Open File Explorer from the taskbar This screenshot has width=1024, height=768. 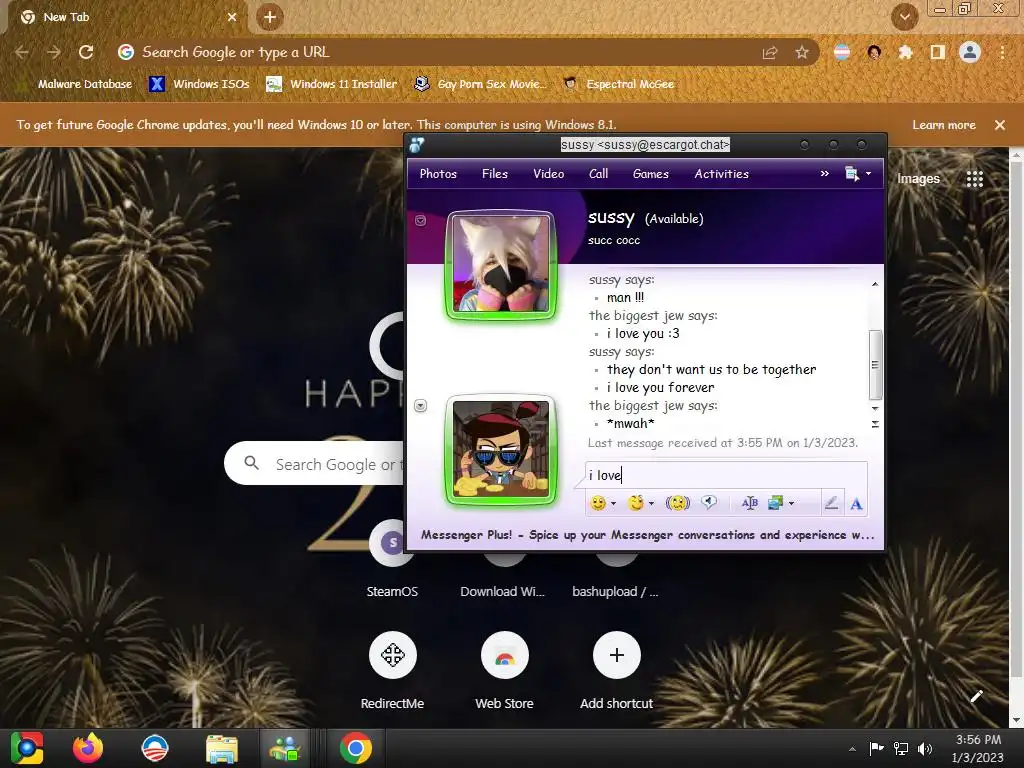pyautogui.click(x=222, y=748)
